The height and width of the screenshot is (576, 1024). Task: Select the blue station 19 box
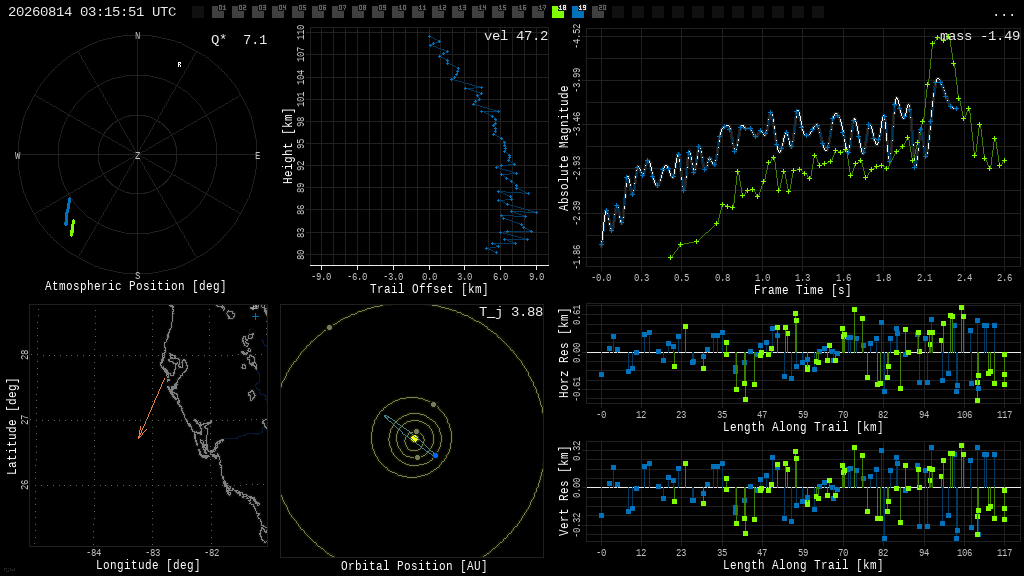point(578,12)
